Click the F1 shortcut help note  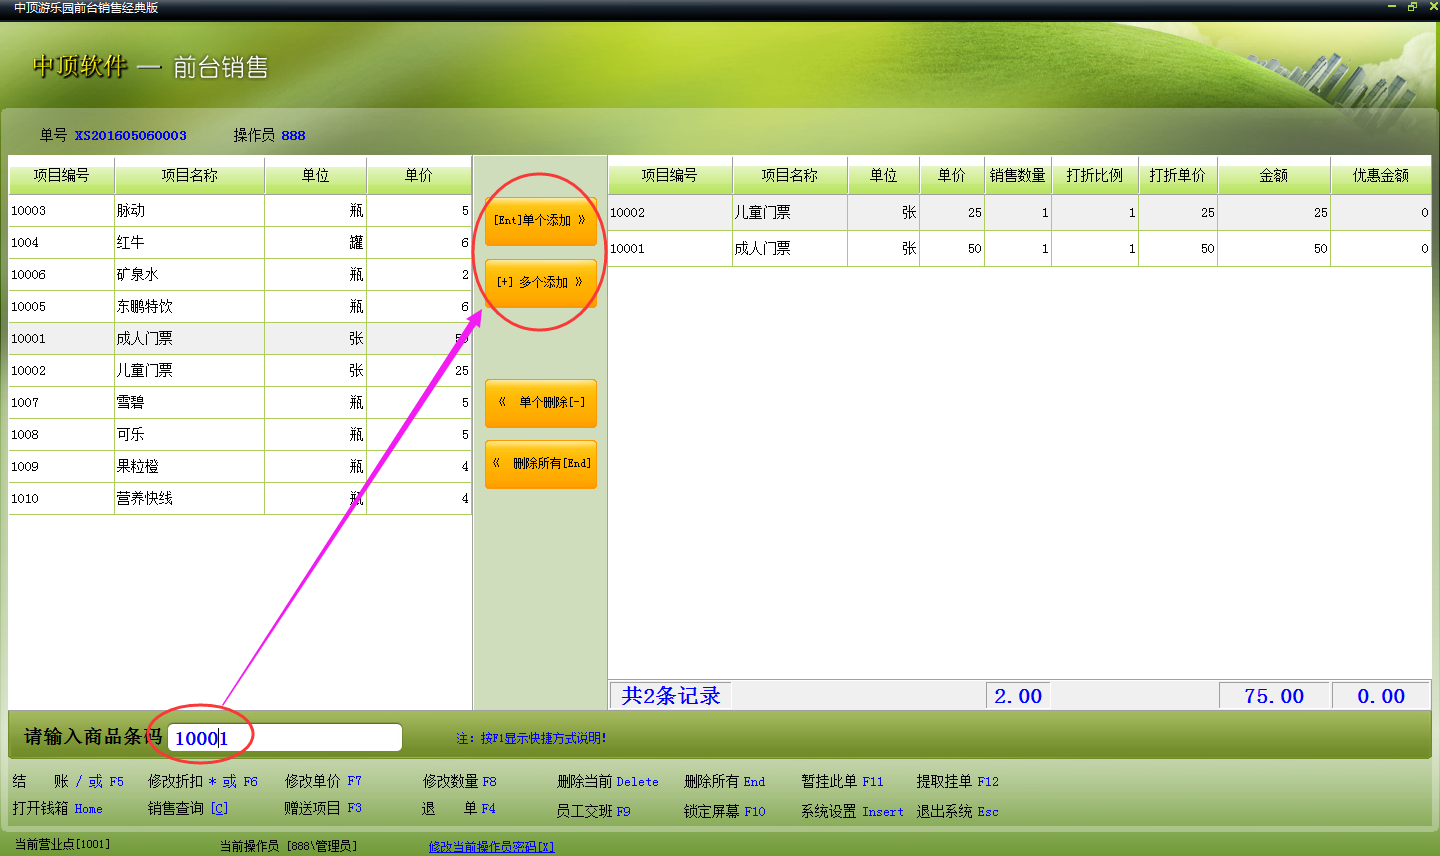[x=531, y=738]
